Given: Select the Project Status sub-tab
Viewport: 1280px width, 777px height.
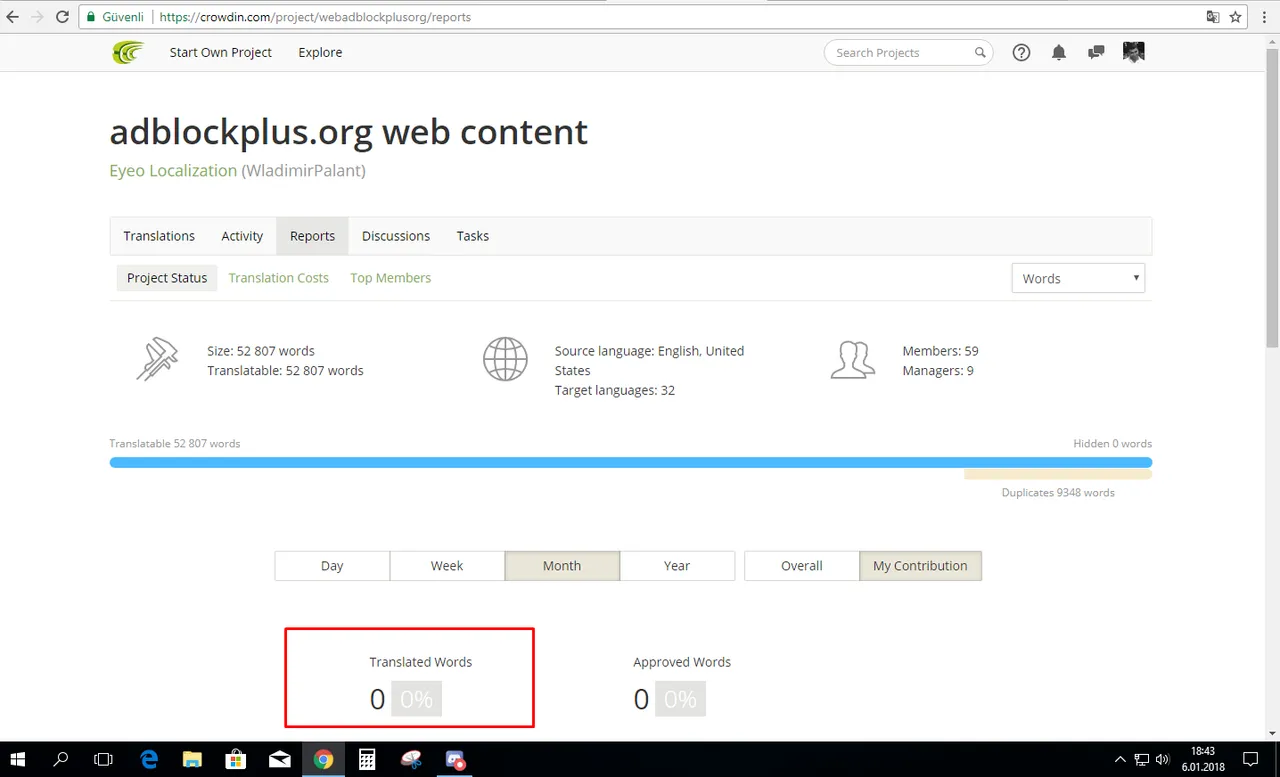Looking at the screenshot, I should (x=167, y=278).
